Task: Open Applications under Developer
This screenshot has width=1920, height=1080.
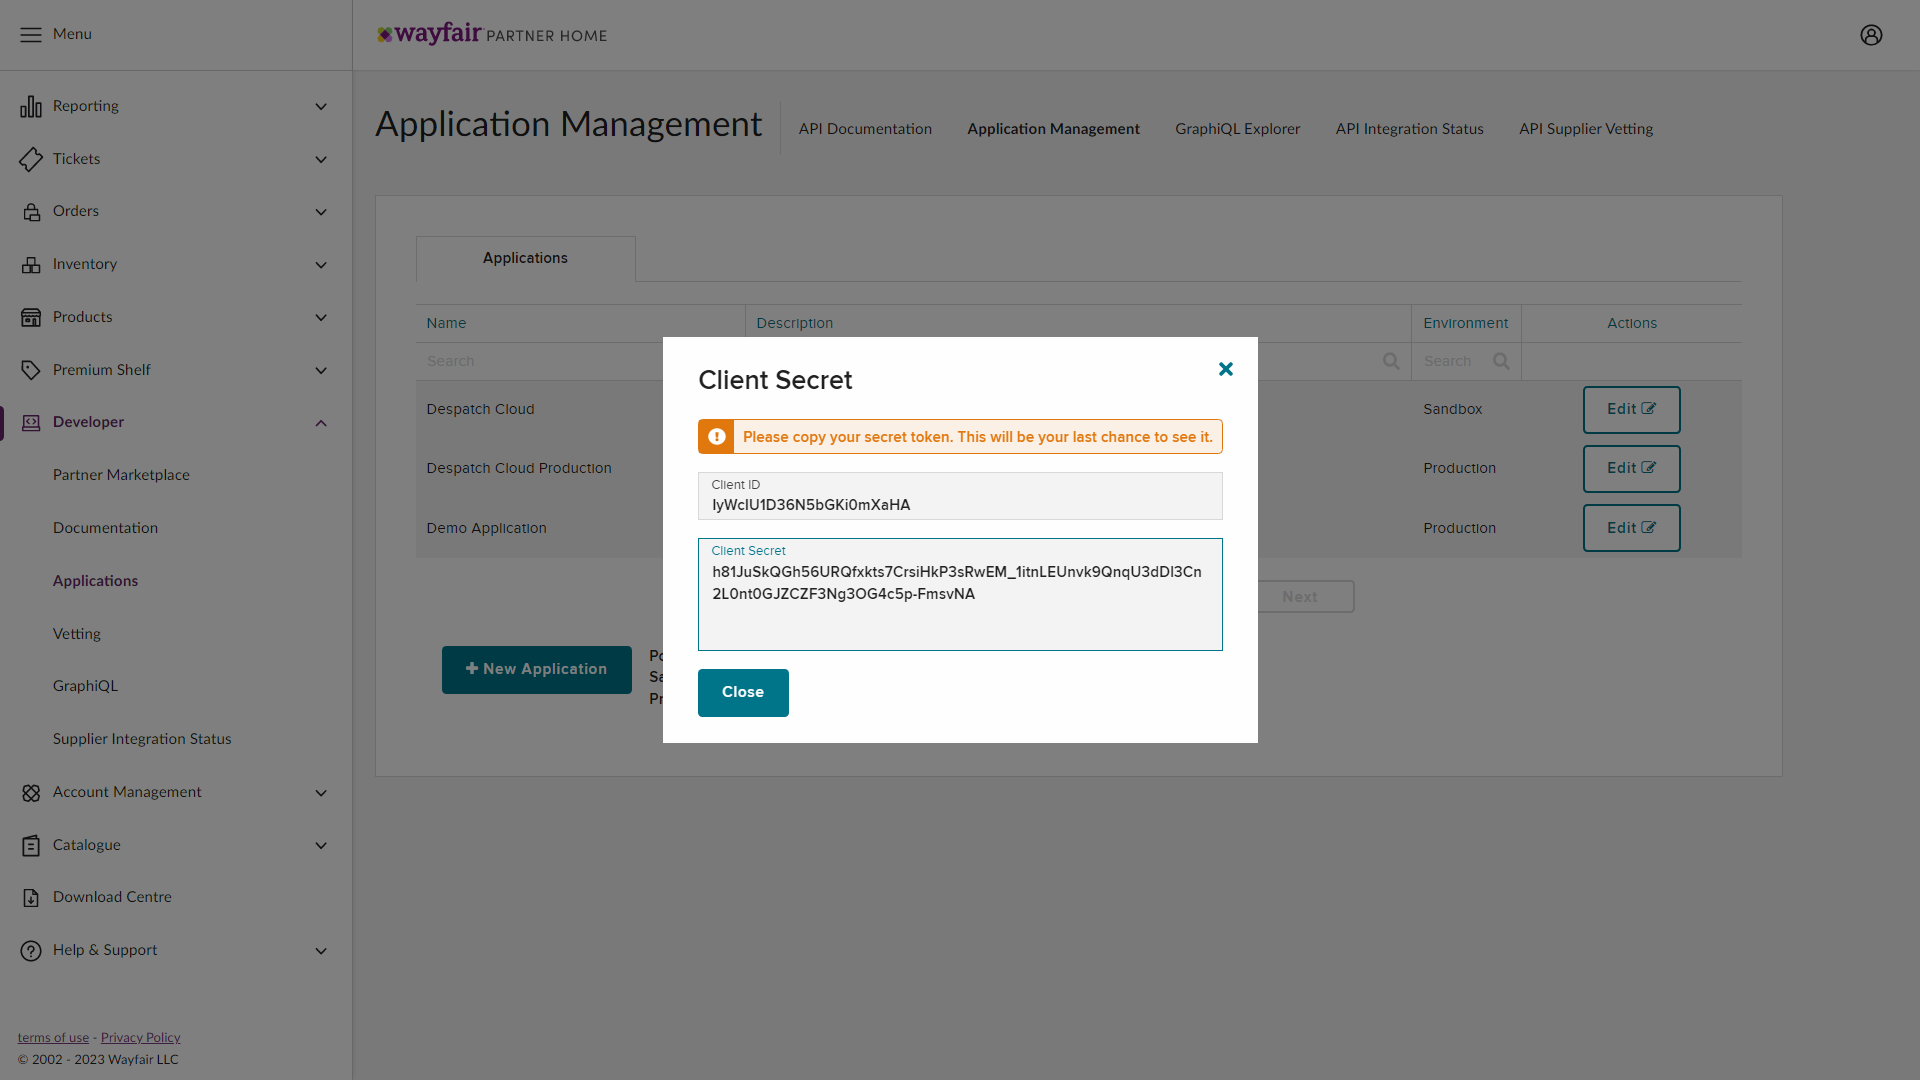Action: [95, 582]
